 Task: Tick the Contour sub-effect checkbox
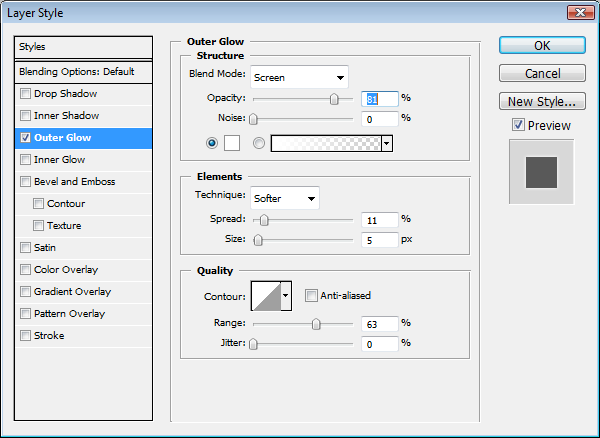tap(38, 204)
